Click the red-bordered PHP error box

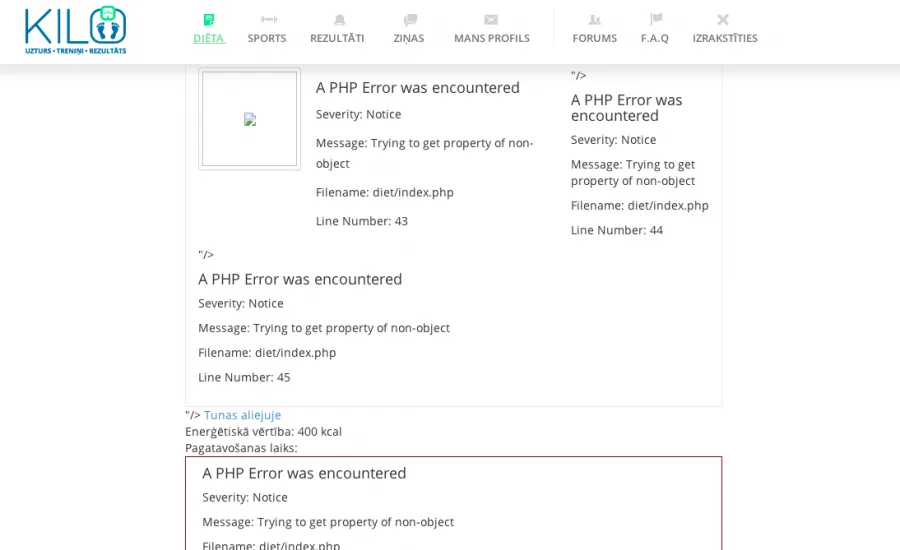453,503
